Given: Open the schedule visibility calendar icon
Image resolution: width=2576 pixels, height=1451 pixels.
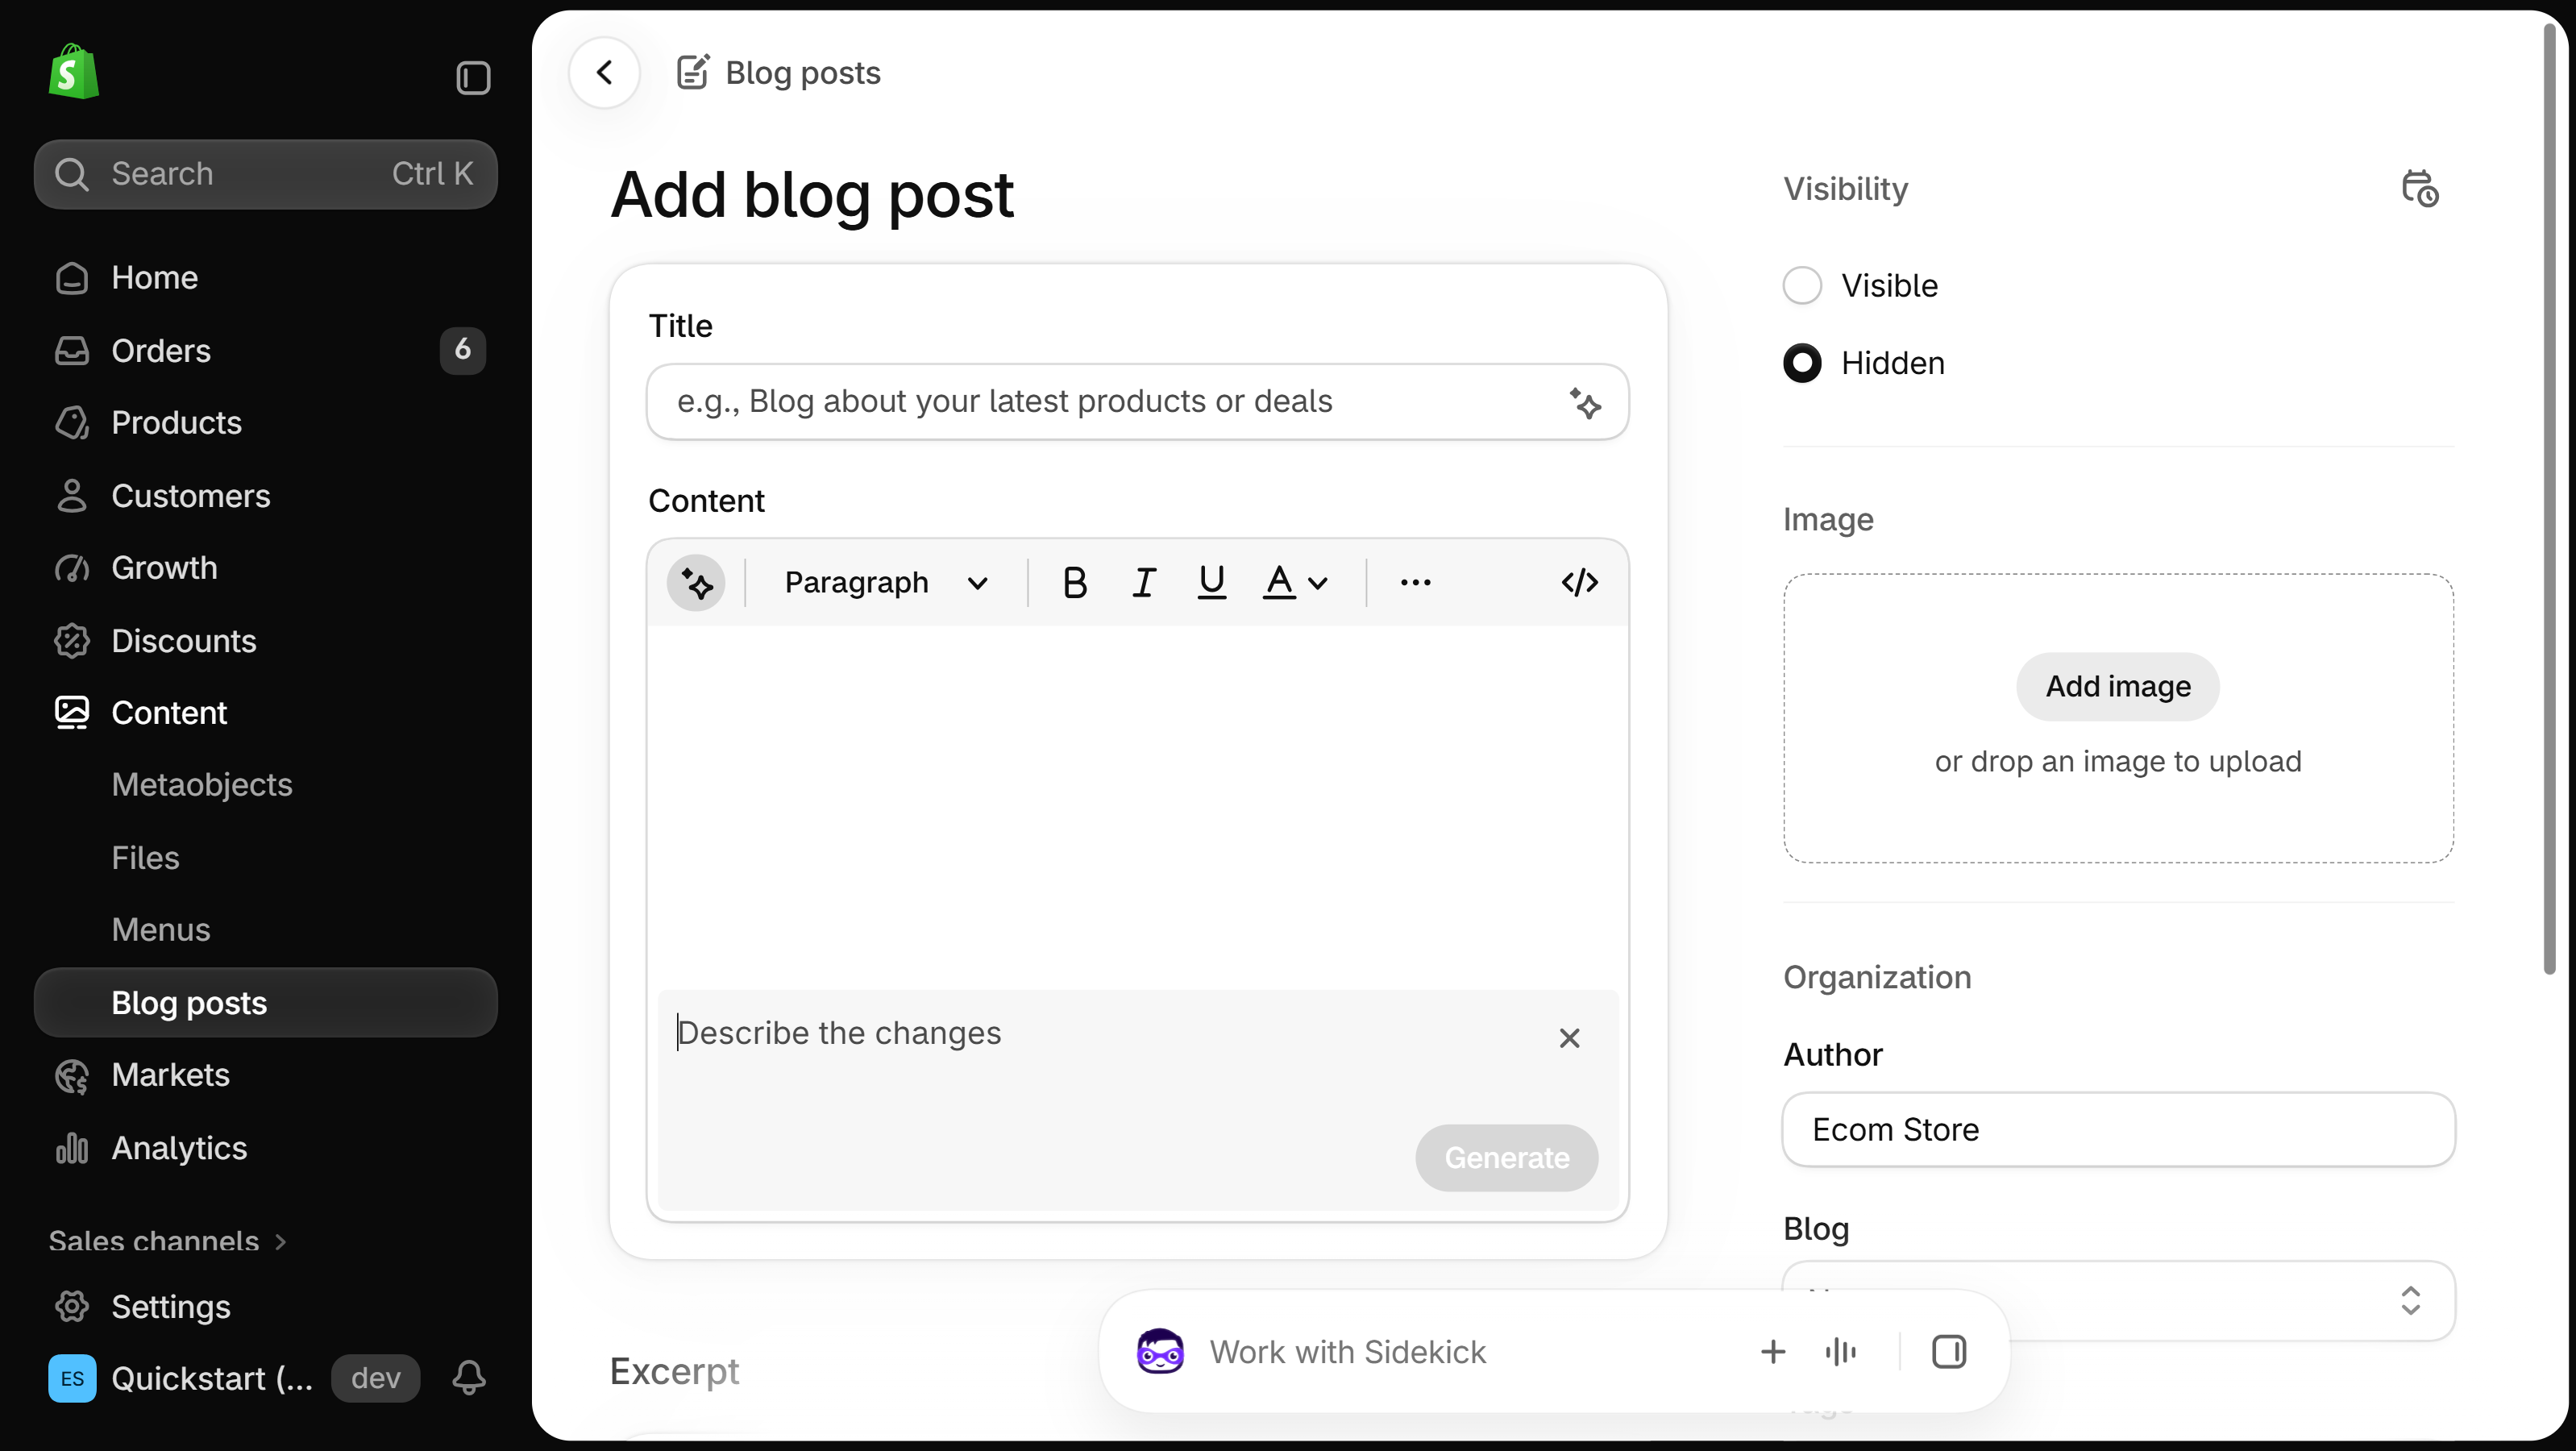Looking at the screenshot, I should 2419,188.
